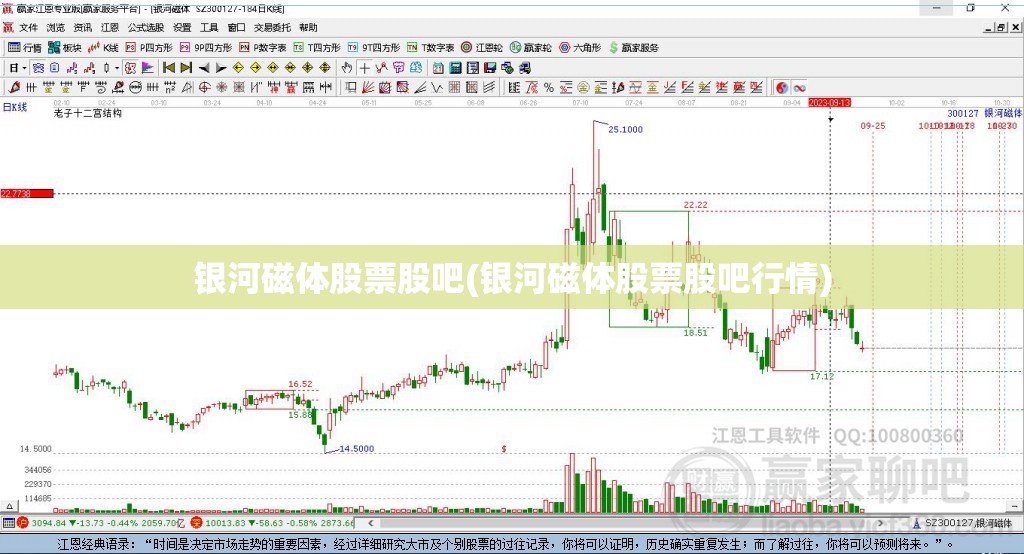Open the 帮助 menu

[x=308, y=27]
